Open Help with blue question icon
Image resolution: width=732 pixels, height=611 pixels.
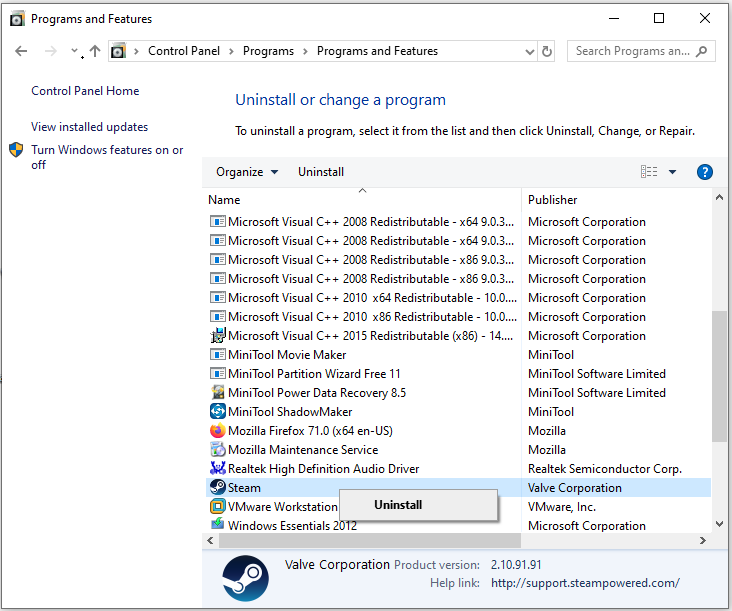click(x=704, y=172)
